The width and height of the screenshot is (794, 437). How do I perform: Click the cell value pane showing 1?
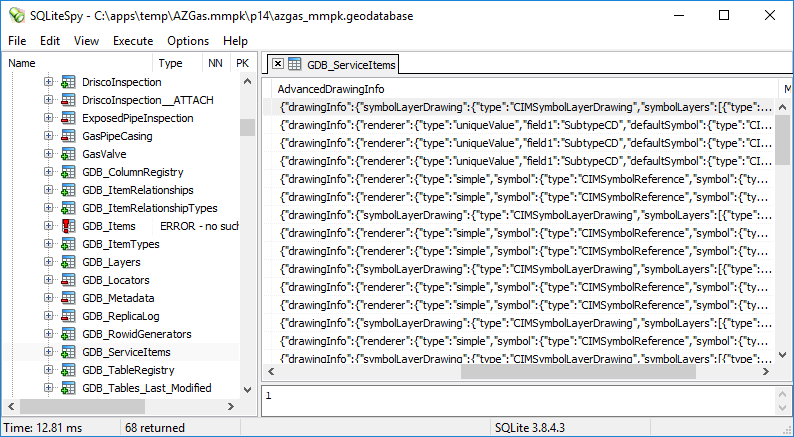pos(518,401)
